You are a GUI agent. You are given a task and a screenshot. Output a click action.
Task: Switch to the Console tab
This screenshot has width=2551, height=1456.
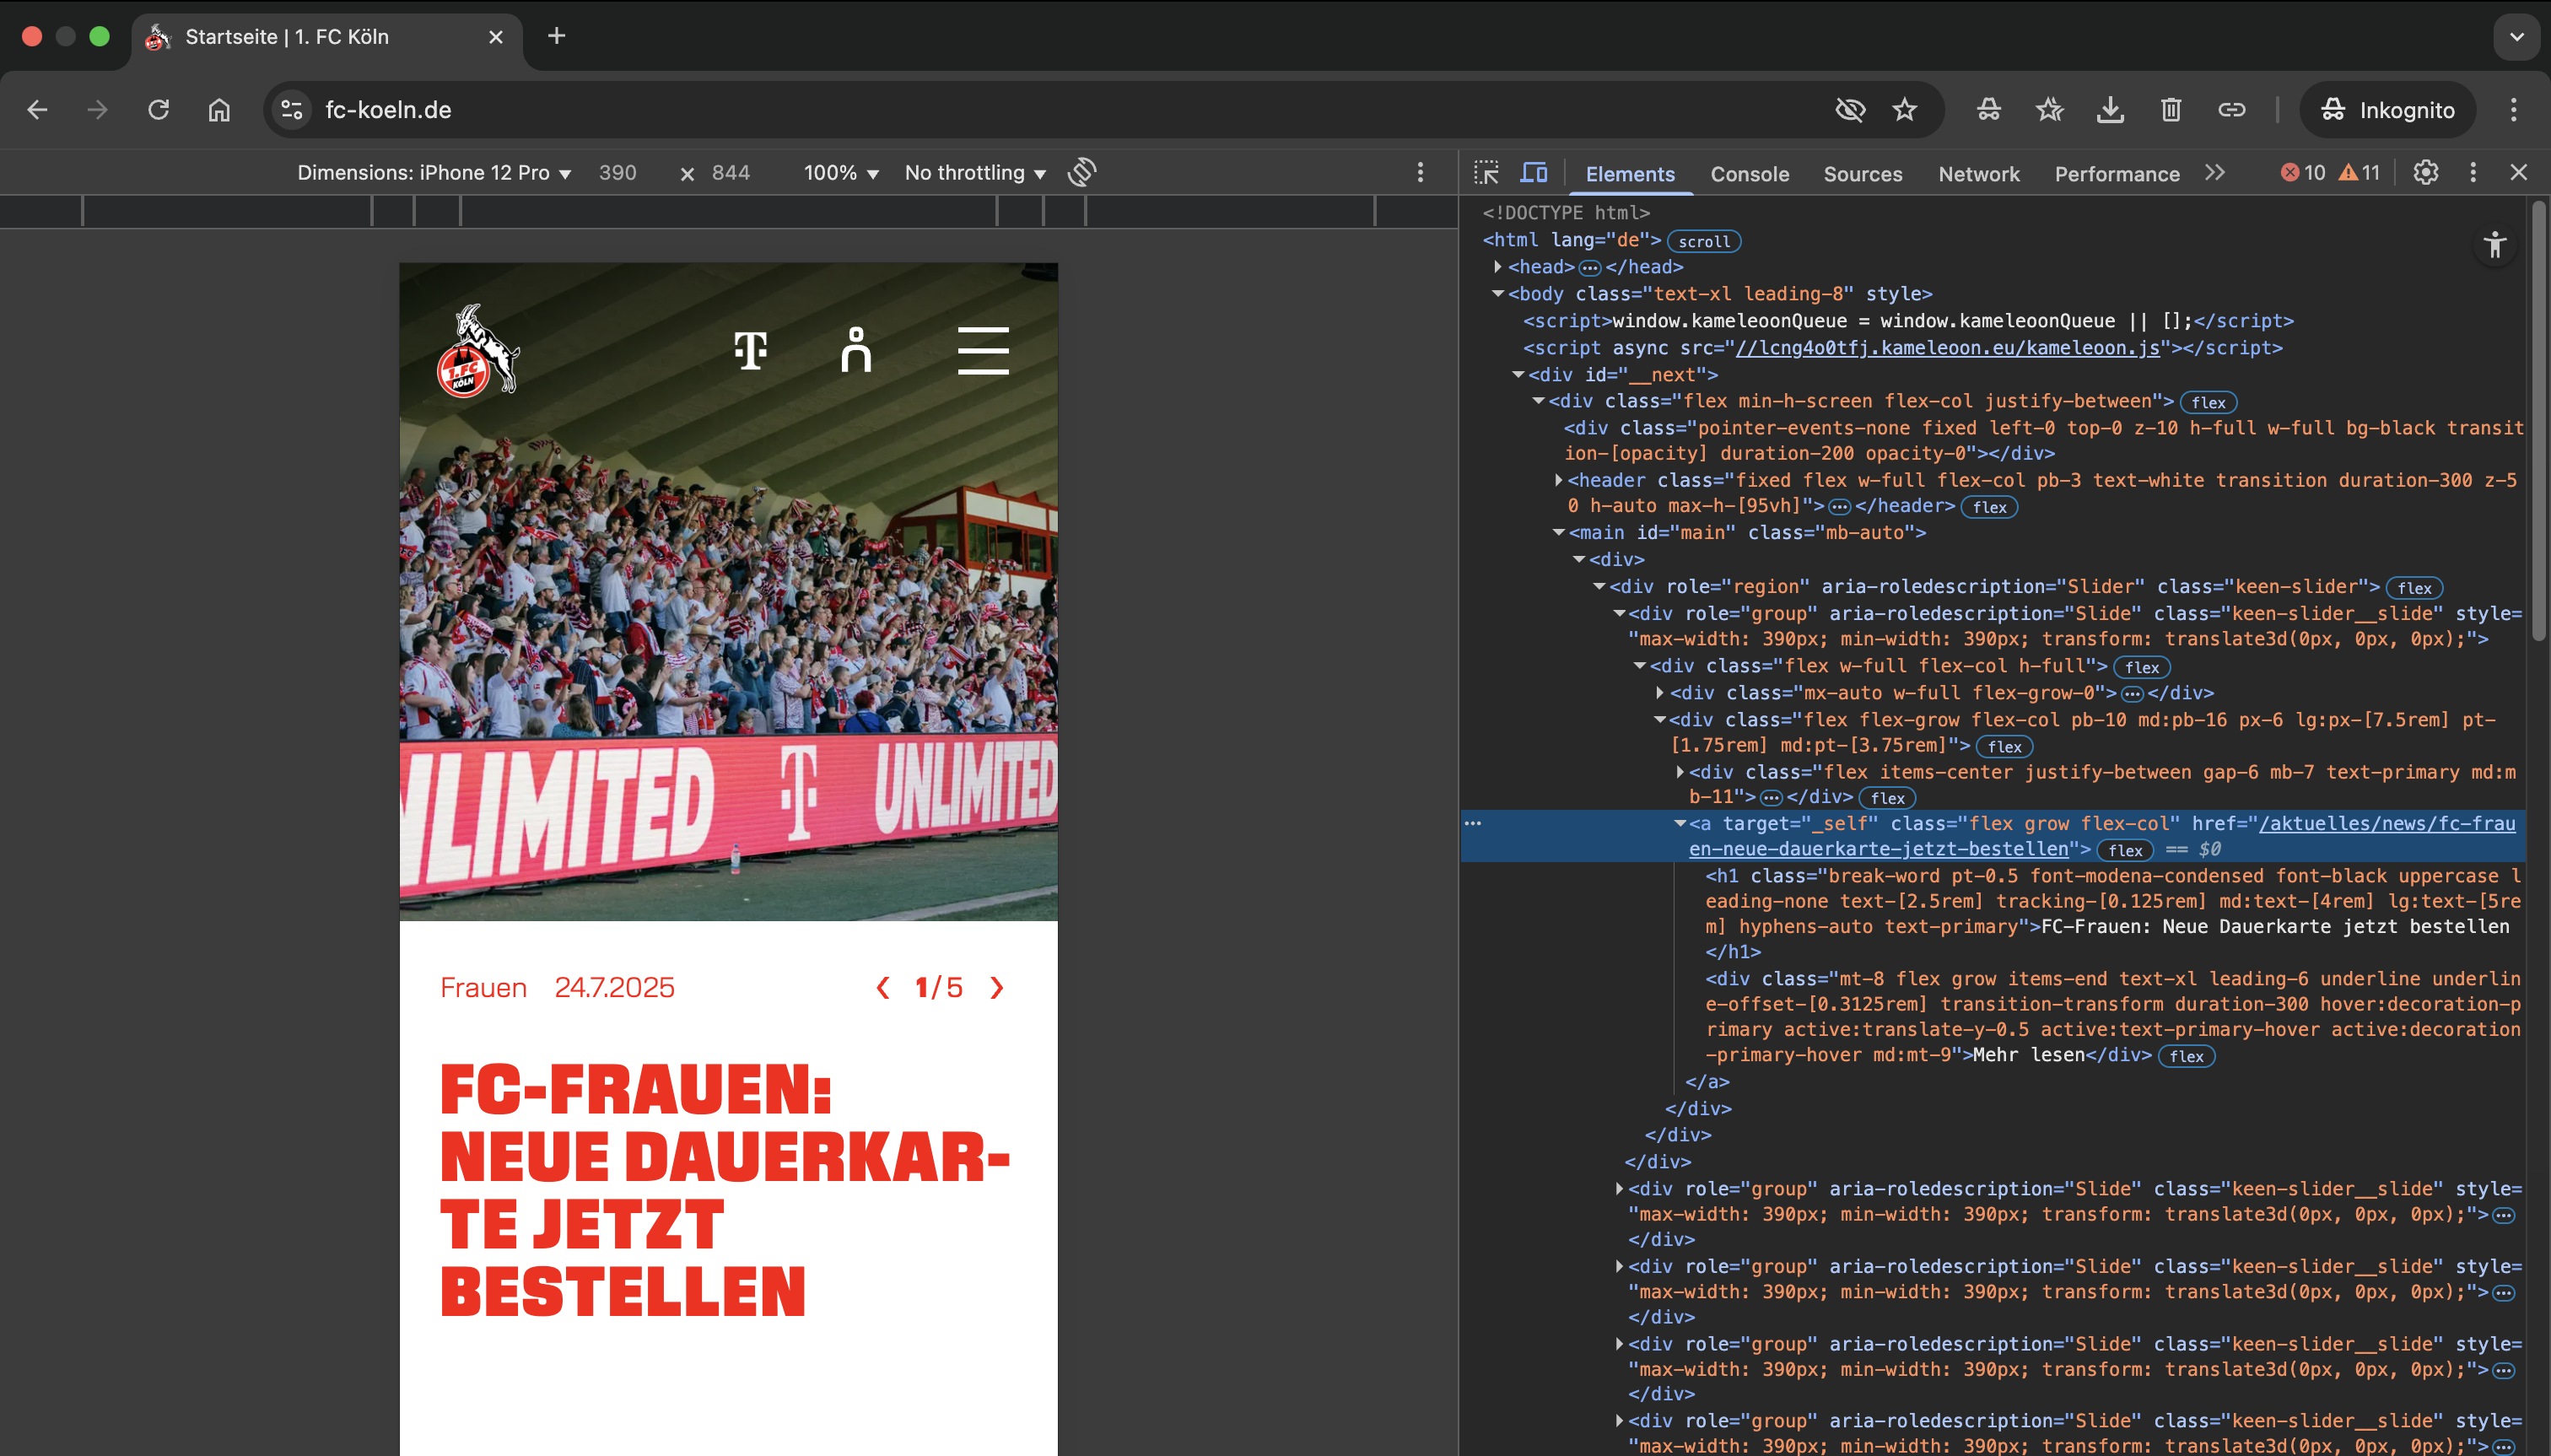pyautogui.click(x=1749, y=174)
